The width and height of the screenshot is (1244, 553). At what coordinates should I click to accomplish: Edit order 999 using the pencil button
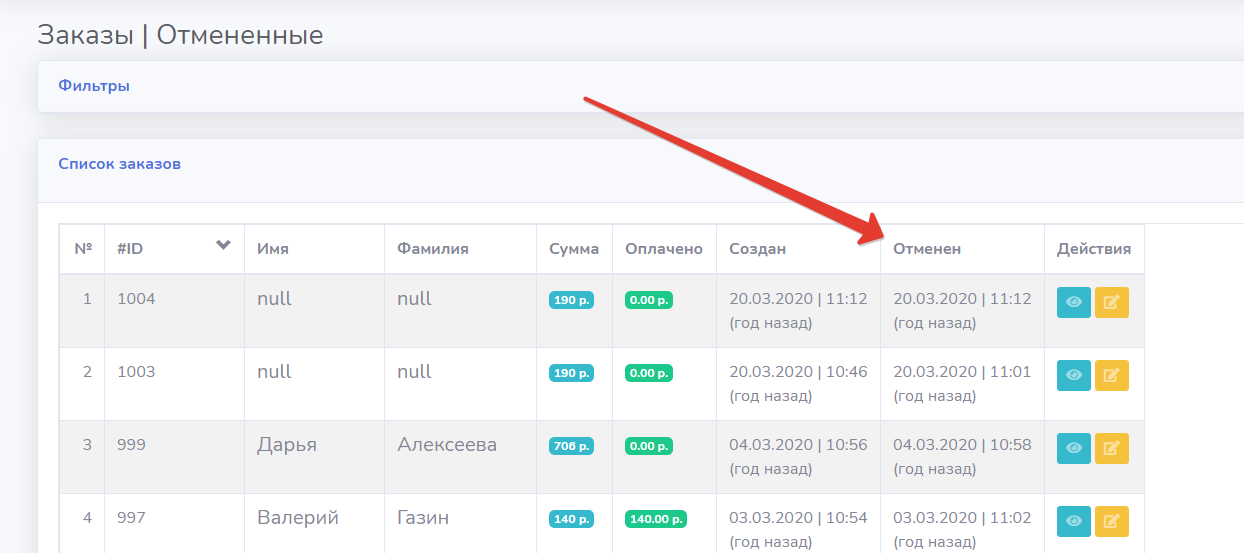pyautogui.click(x=1111, y=448)
